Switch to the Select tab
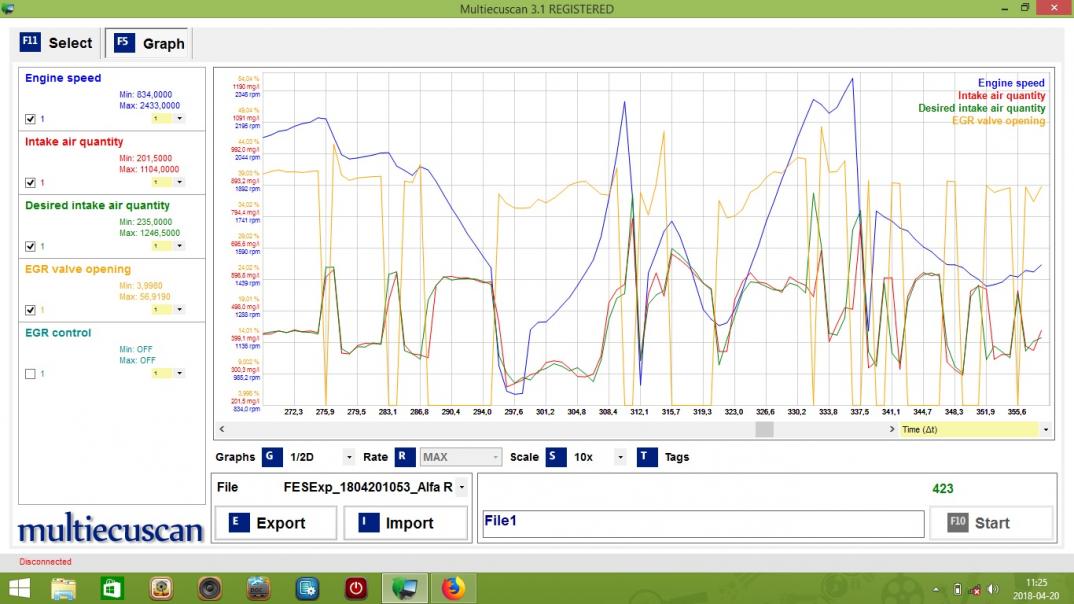This screenshot has width=1074, height=604. click(56, 43)
